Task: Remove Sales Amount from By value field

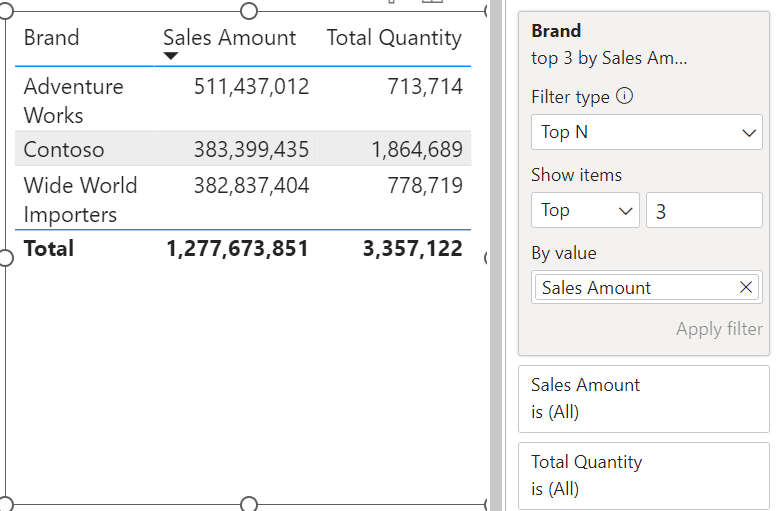Action: pyautogui.click(x=745, y=287)
